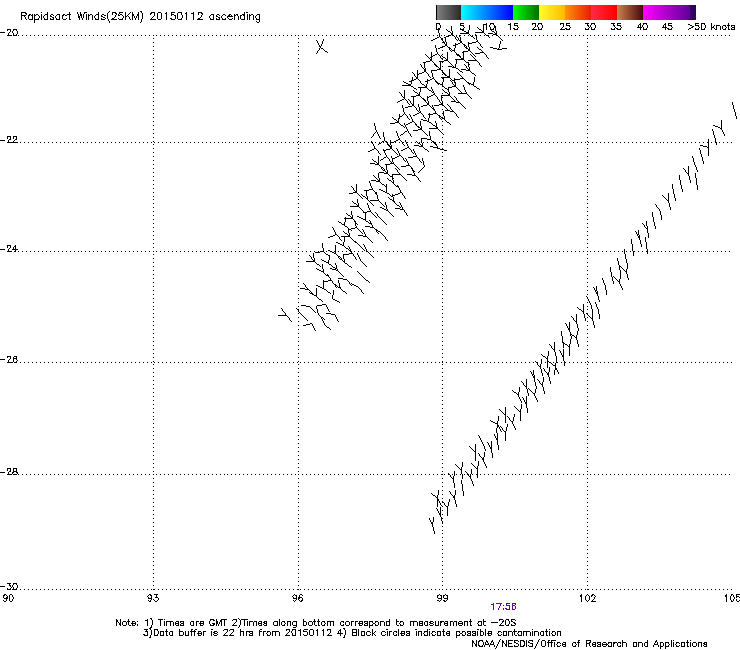Viewport: 740px width, 650px height.
Task: Click the '99' longitude axis label
Action: (x=442, y=599)
